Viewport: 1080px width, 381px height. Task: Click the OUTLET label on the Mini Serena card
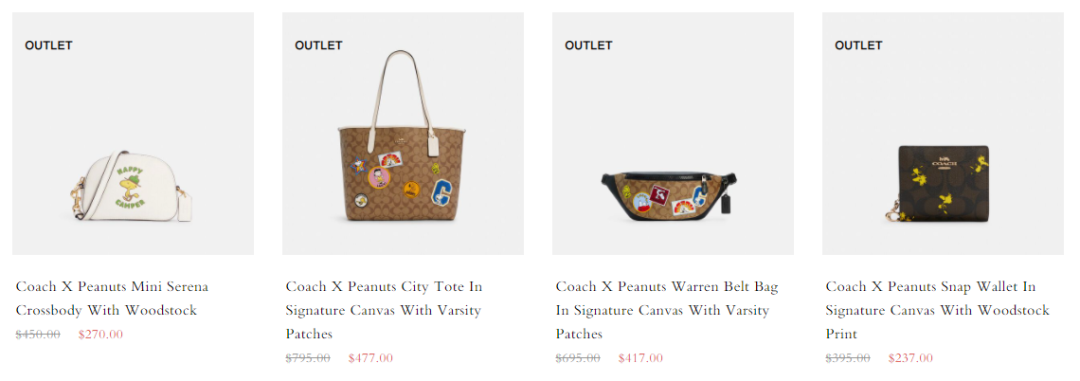[48, 45]
